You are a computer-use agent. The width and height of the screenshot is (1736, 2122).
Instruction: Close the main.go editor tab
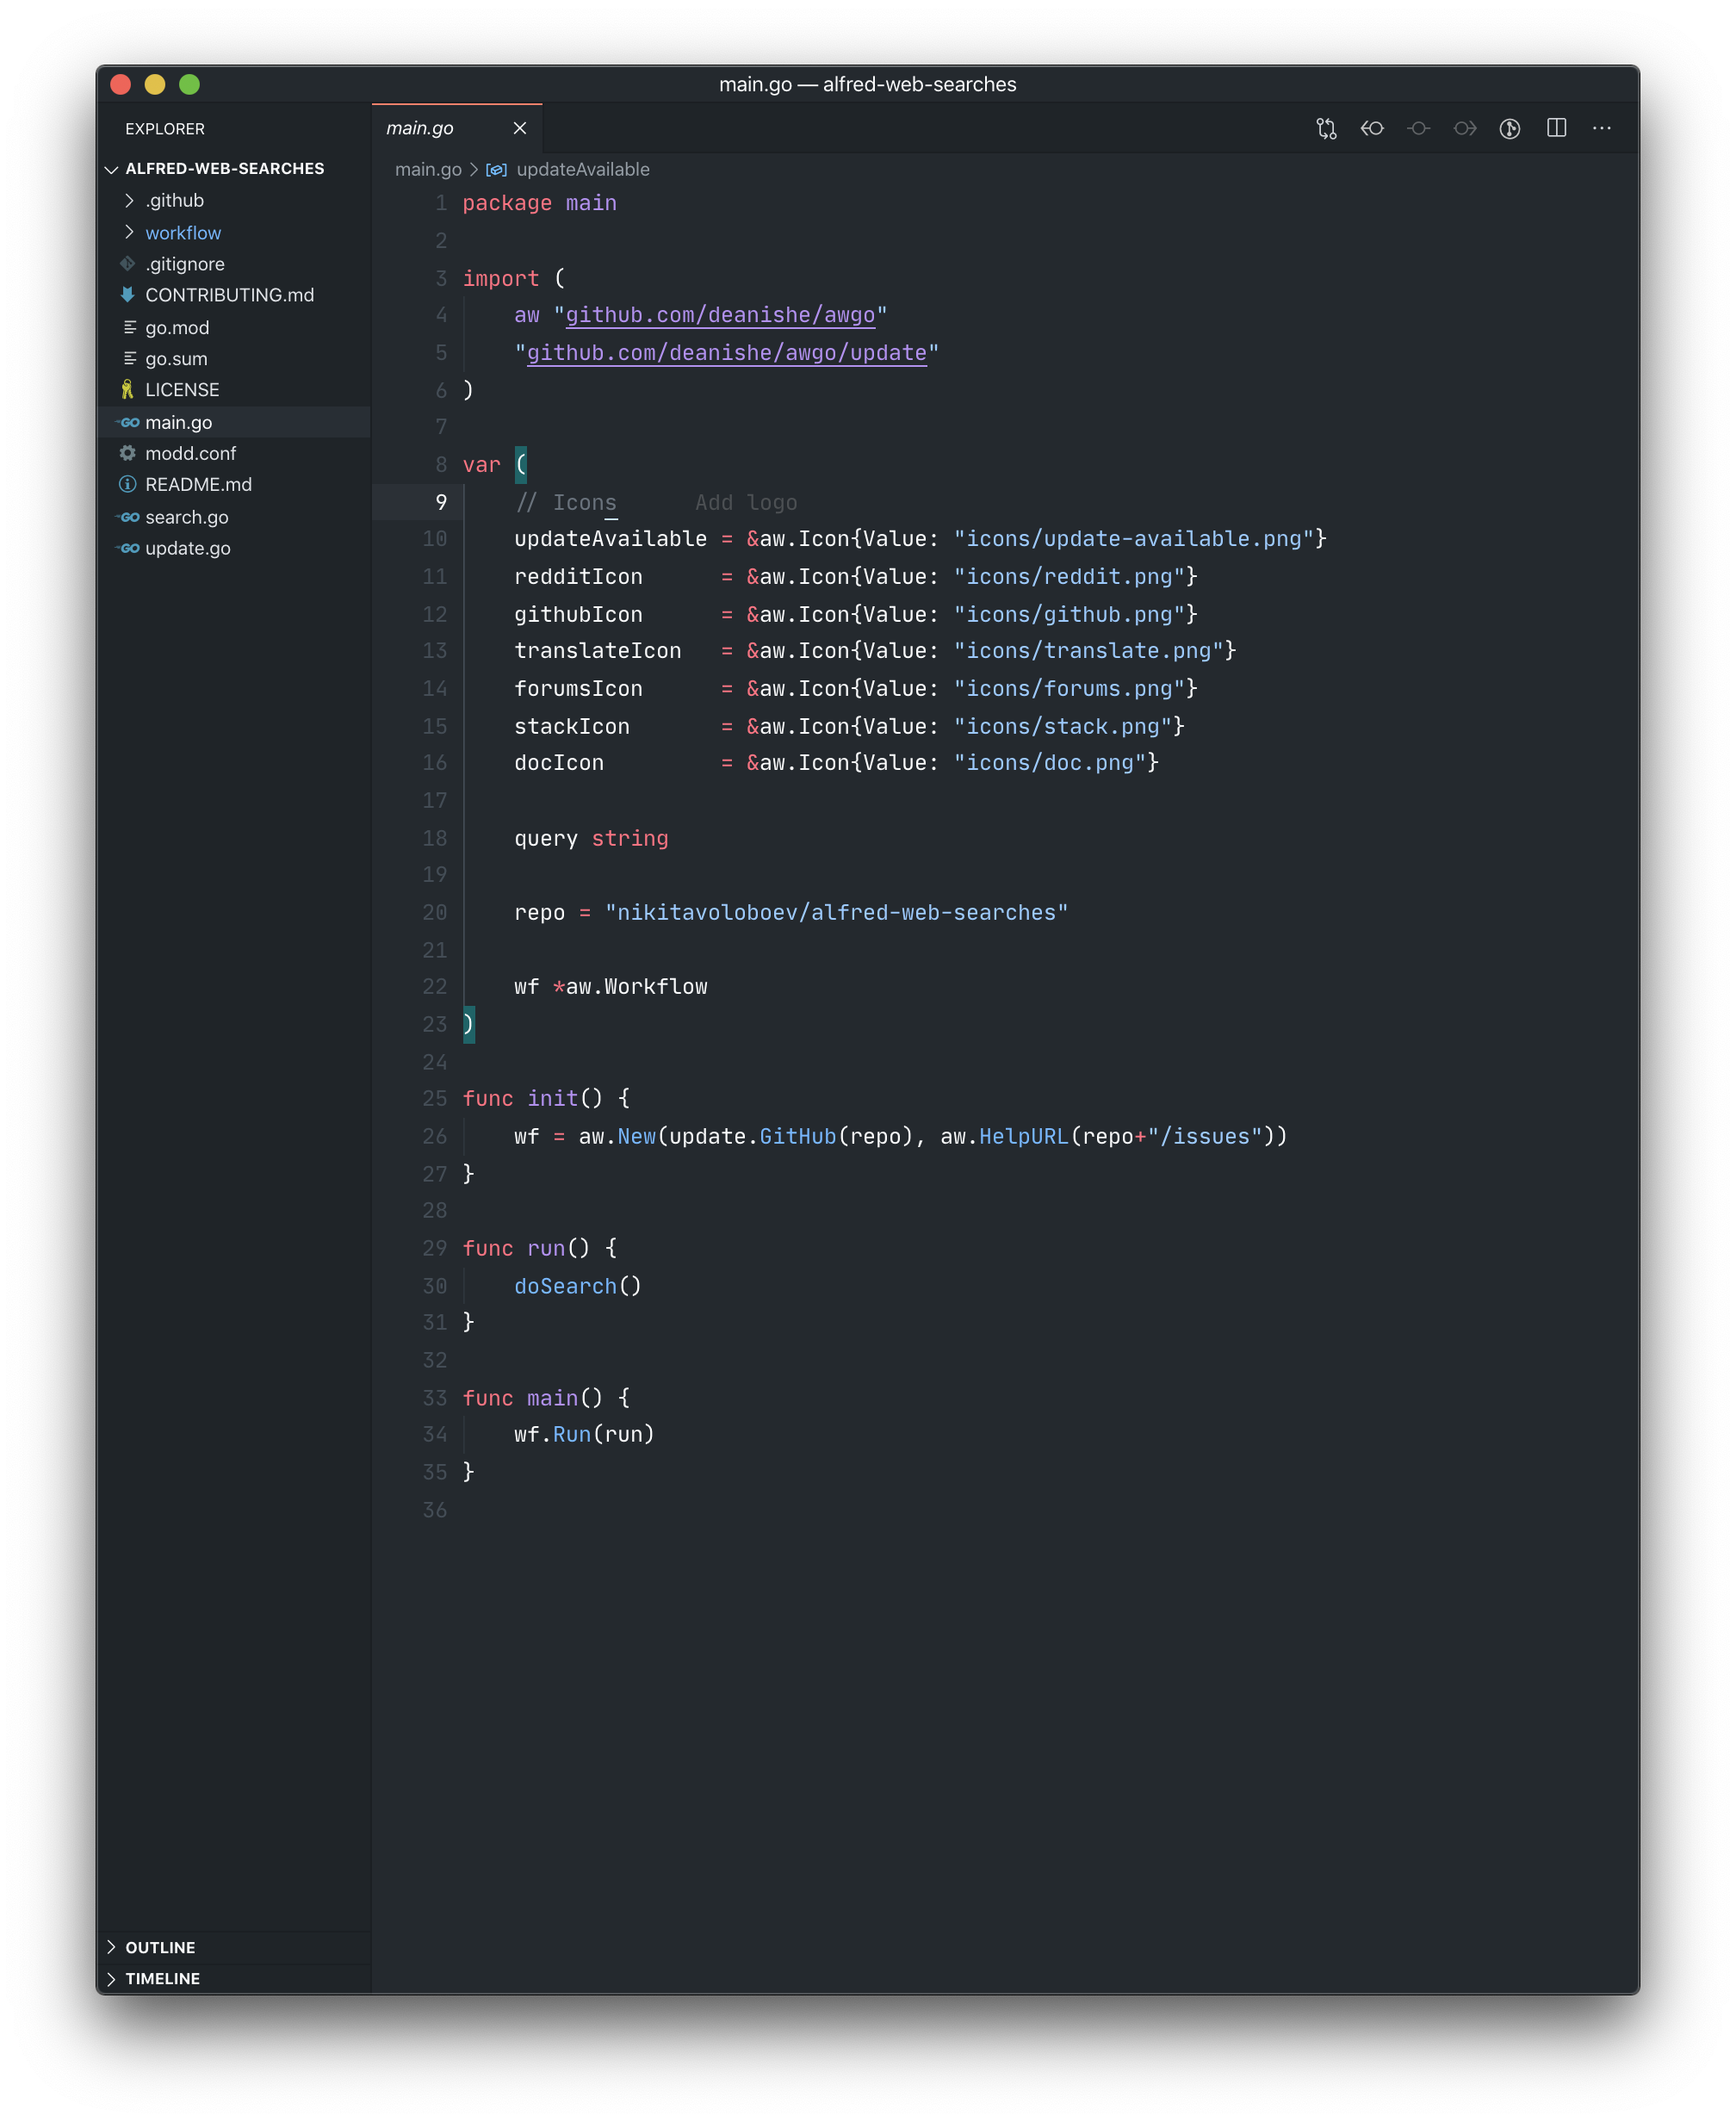520,128
